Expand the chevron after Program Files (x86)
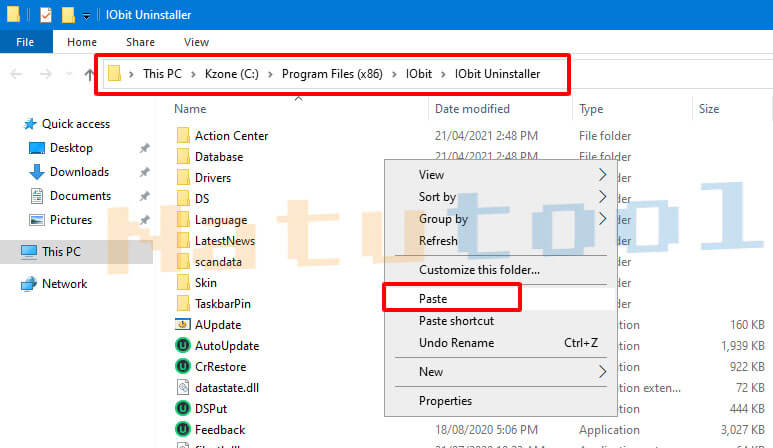 [394, 74]
